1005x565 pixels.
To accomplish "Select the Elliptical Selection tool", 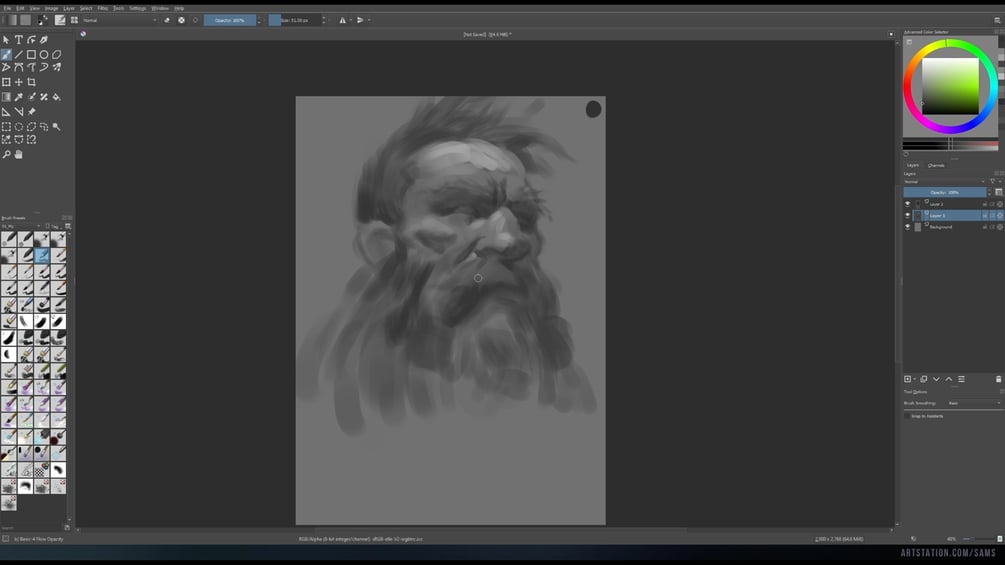I will pos(19,127).
